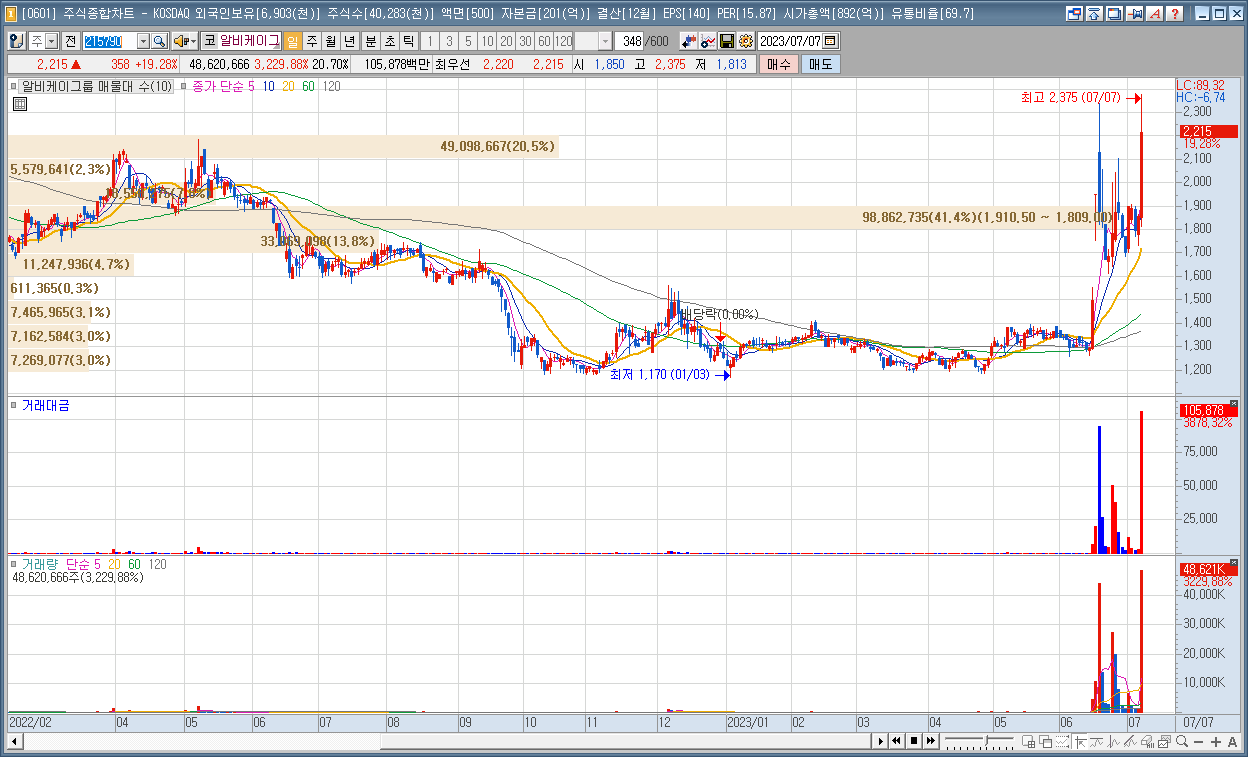Click the stock code input field 215790
This screenshot has width=1248, height=757.
[x=109, y=41]
